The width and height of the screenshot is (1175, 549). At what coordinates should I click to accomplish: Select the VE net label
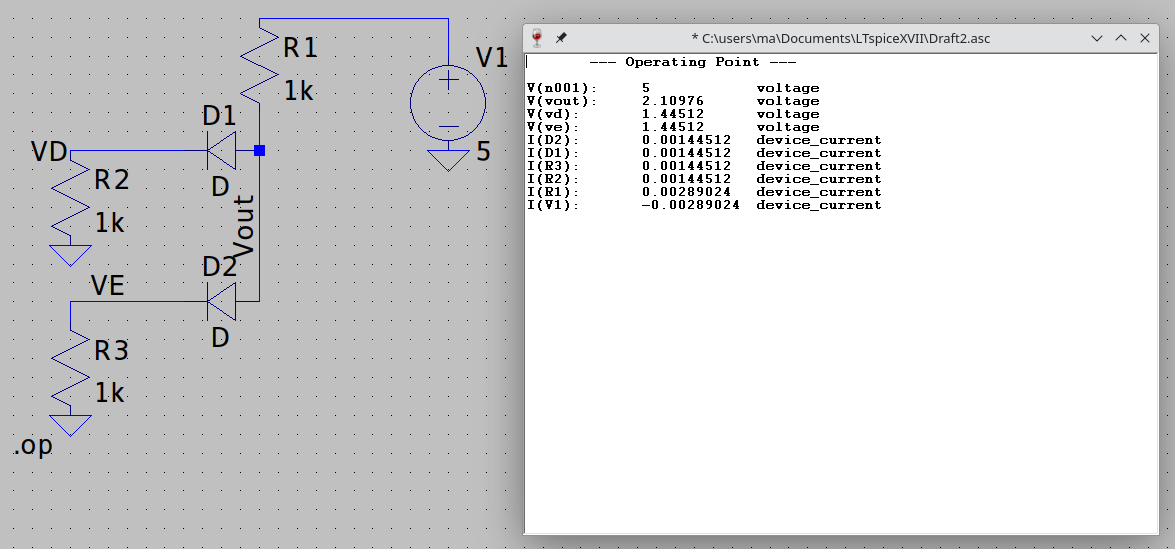coord(107,286)
